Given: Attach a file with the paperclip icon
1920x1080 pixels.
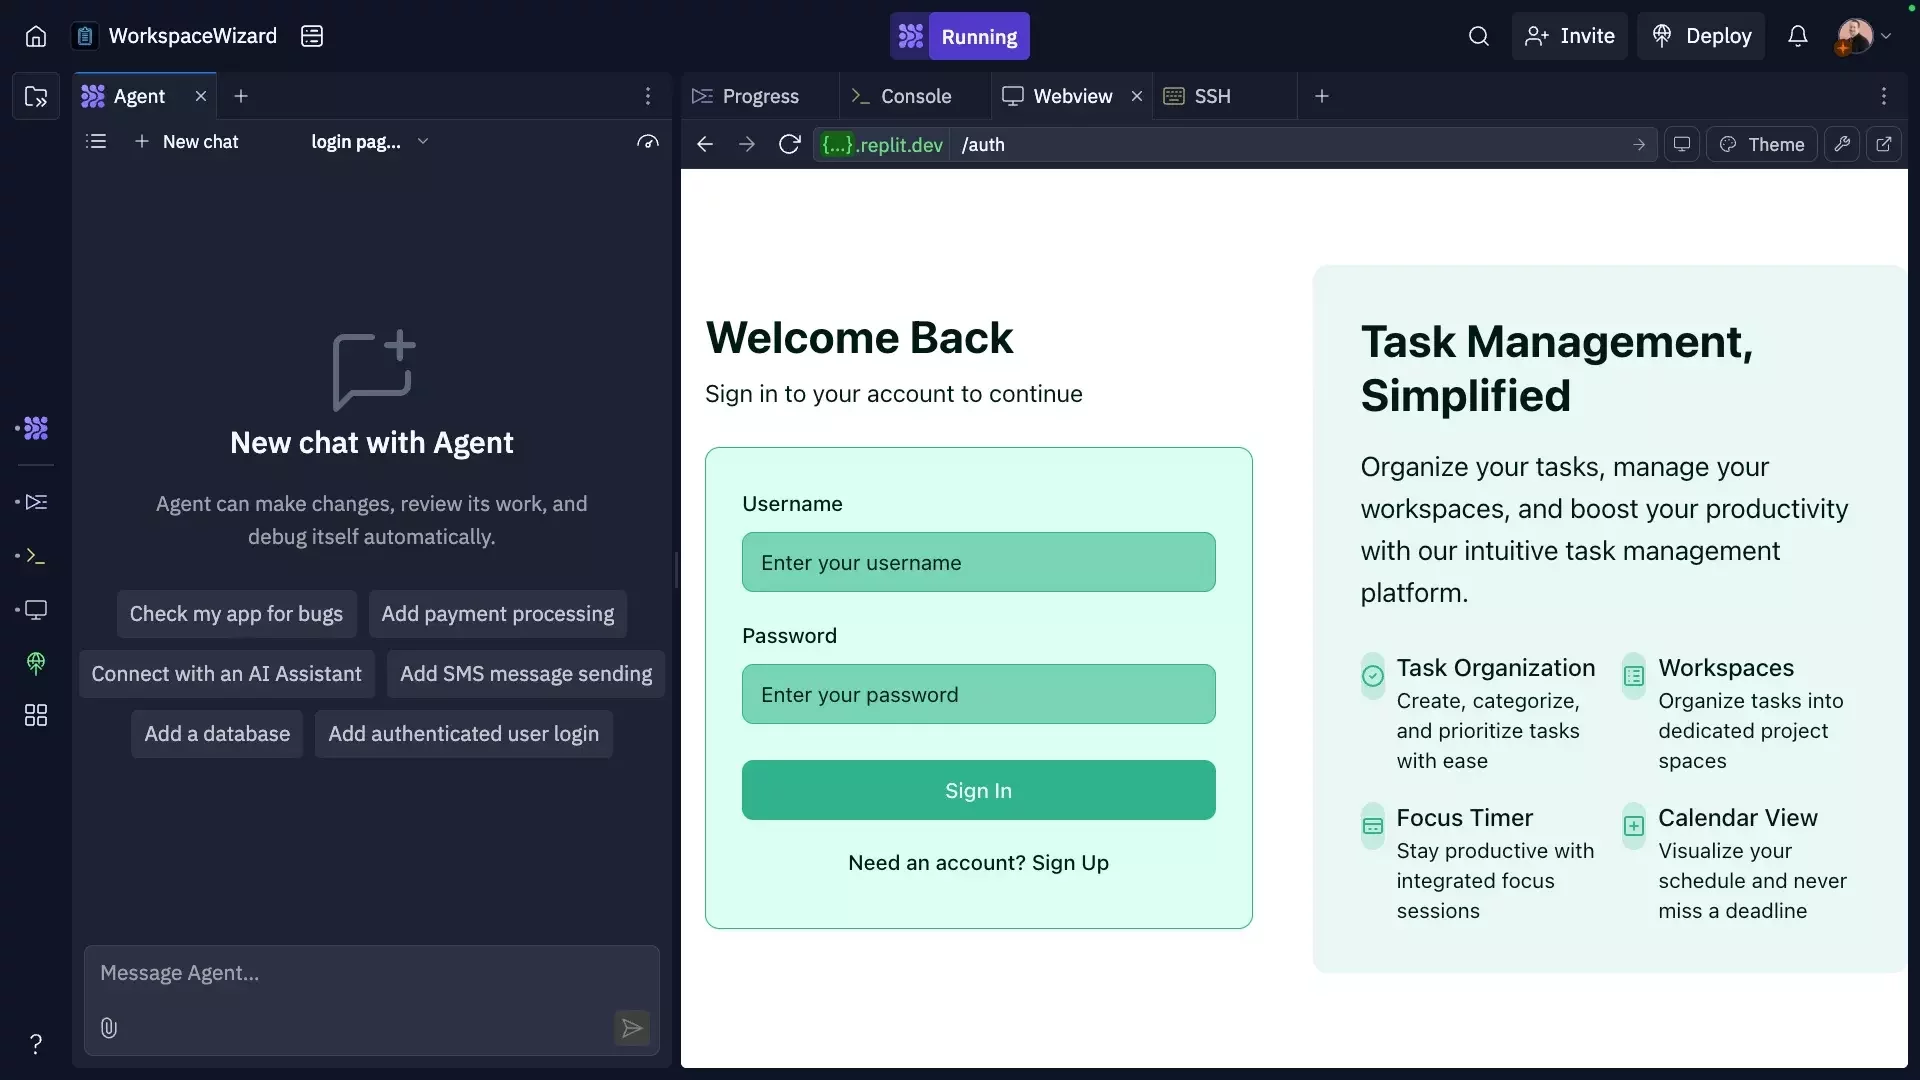Looking at the screenshot, I should [x=109, y=1028].
